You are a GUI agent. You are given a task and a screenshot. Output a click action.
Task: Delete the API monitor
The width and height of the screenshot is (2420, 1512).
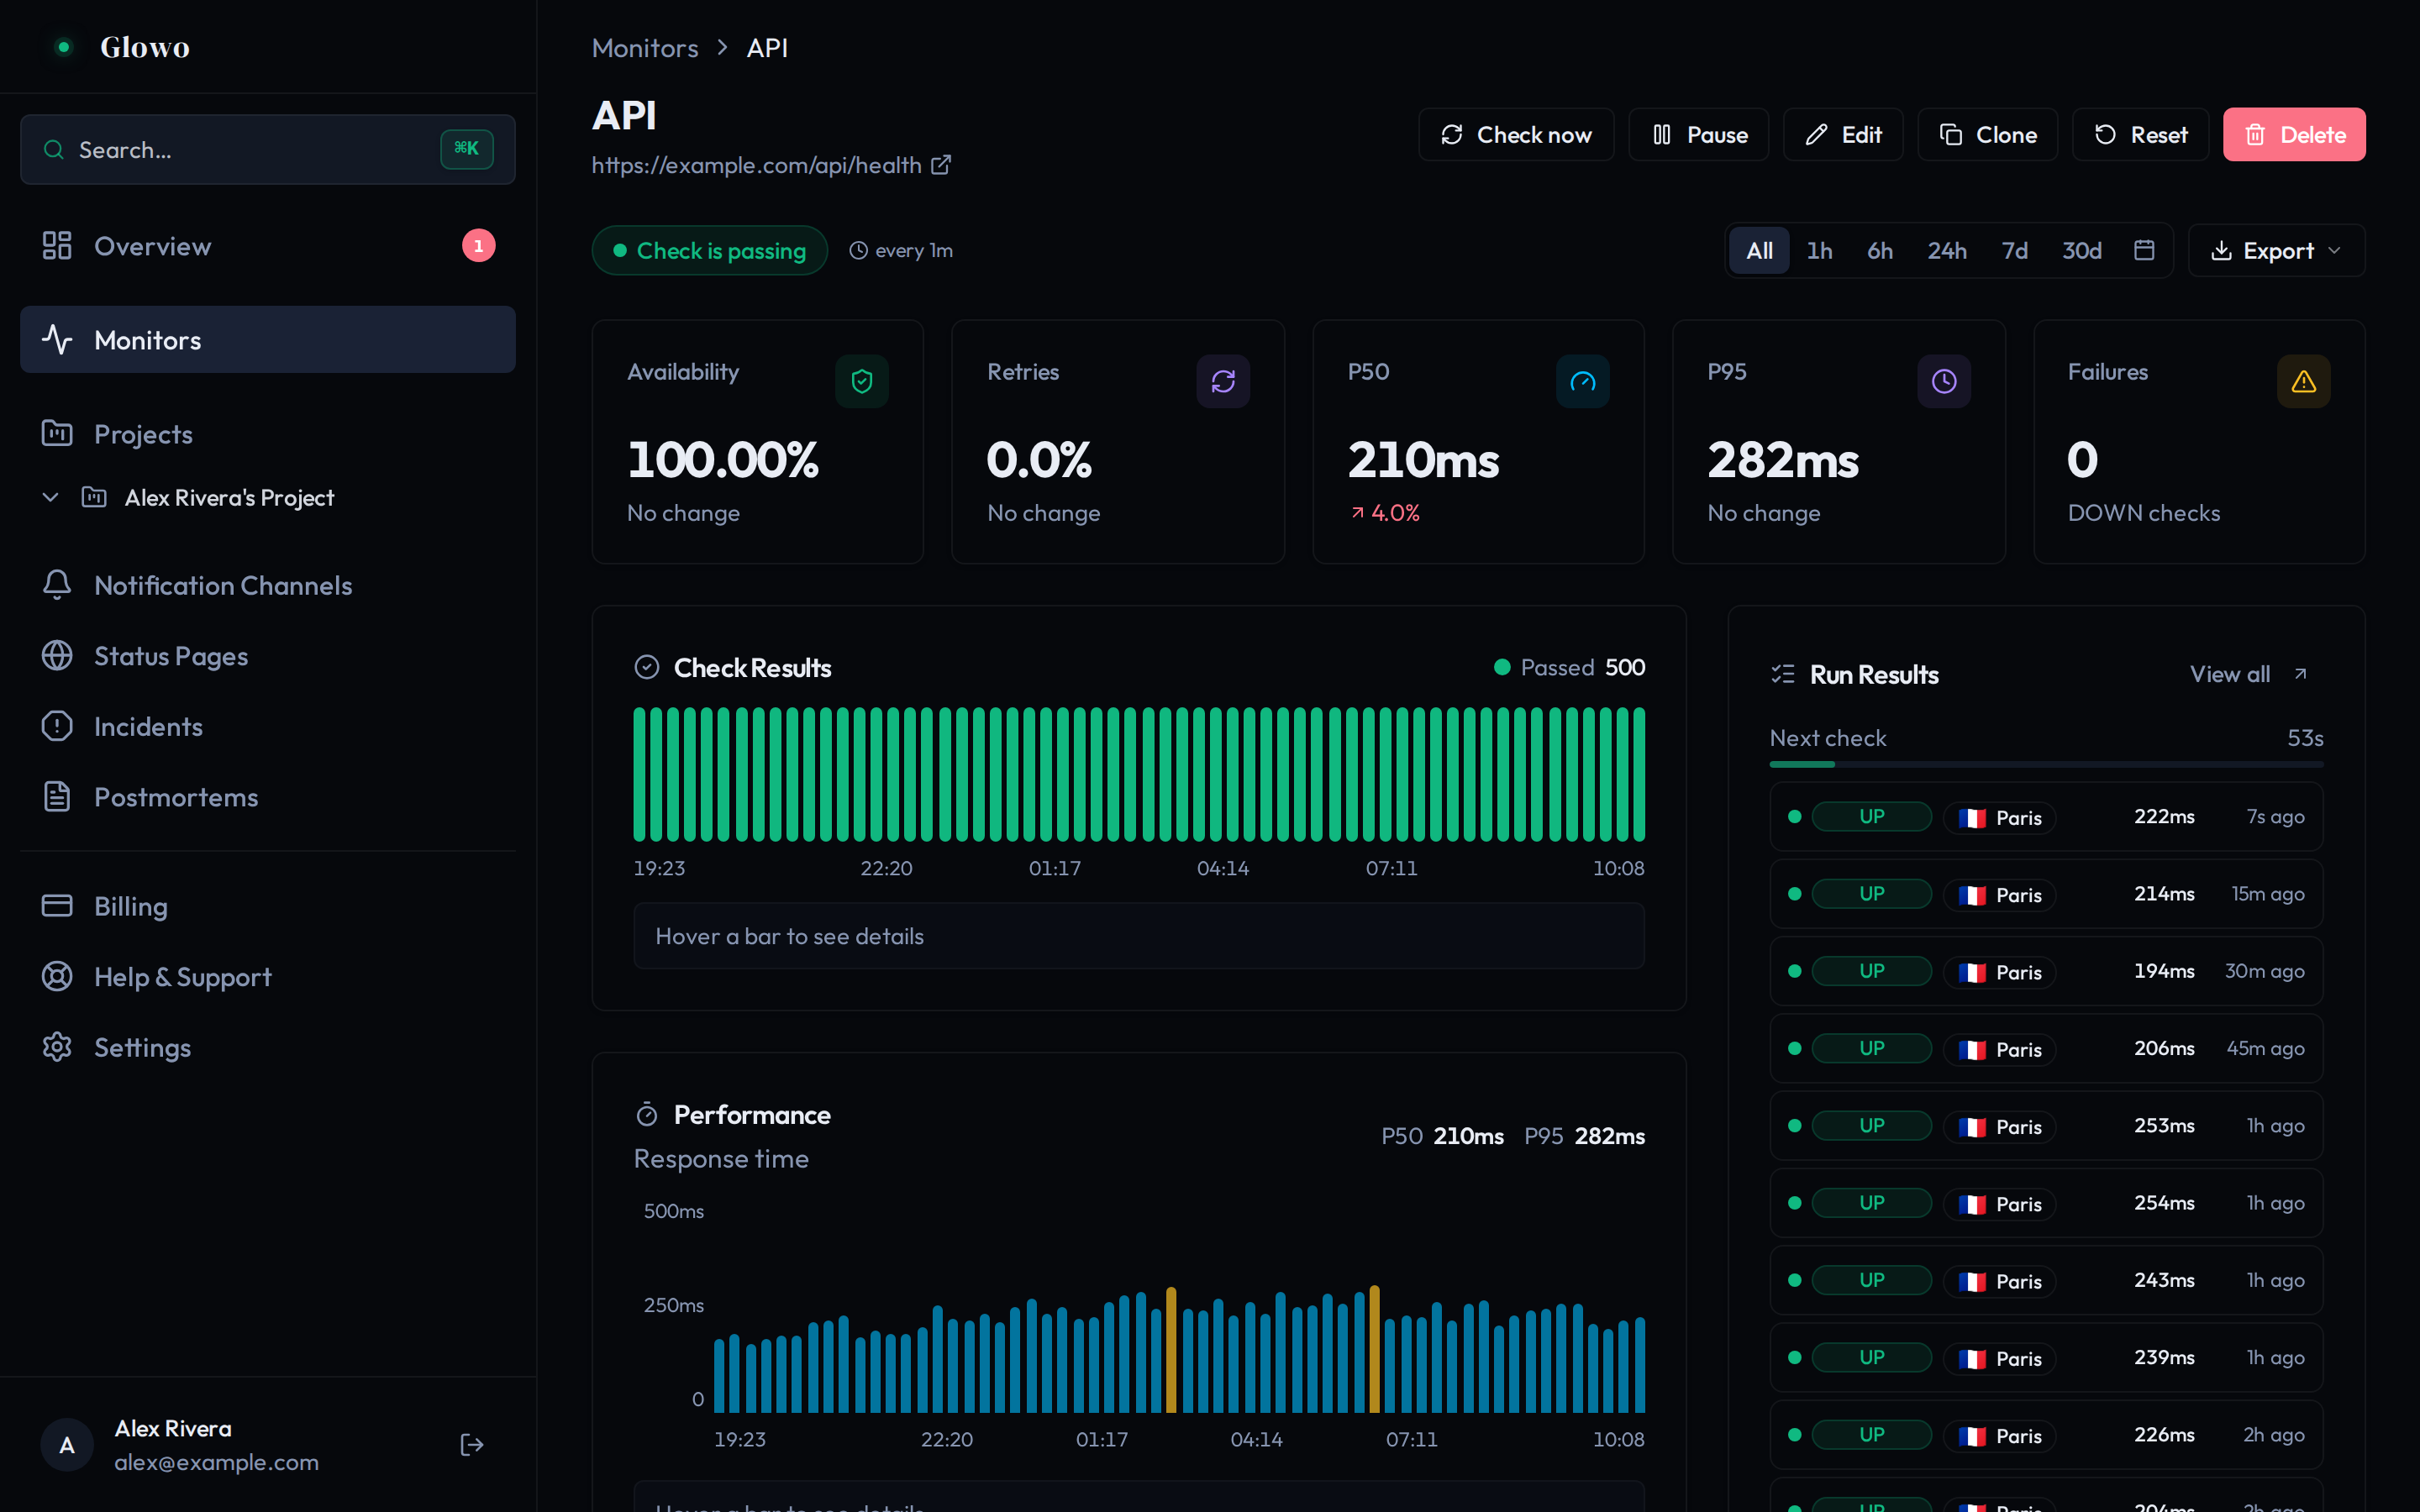pyautogui.click(x=2294, y=134)
